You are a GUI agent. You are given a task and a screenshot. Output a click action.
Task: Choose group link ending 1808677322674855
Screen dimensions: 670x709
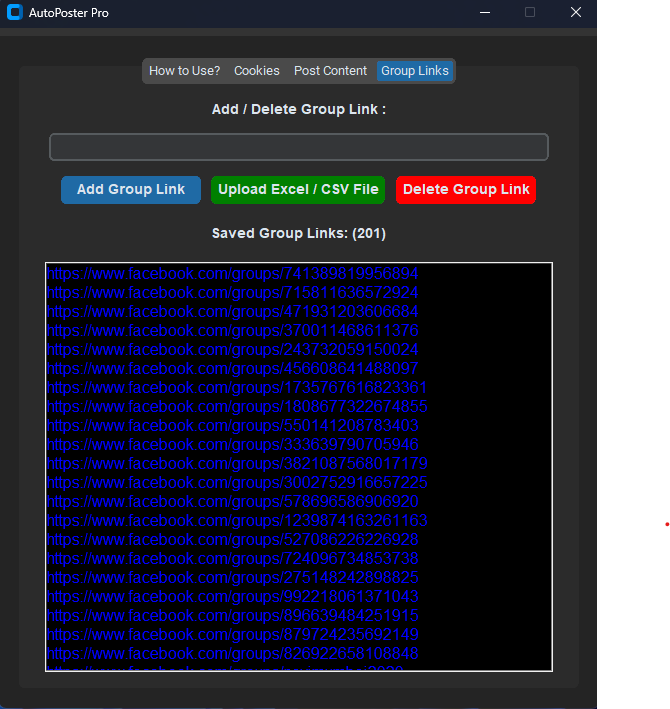(237, 406)
